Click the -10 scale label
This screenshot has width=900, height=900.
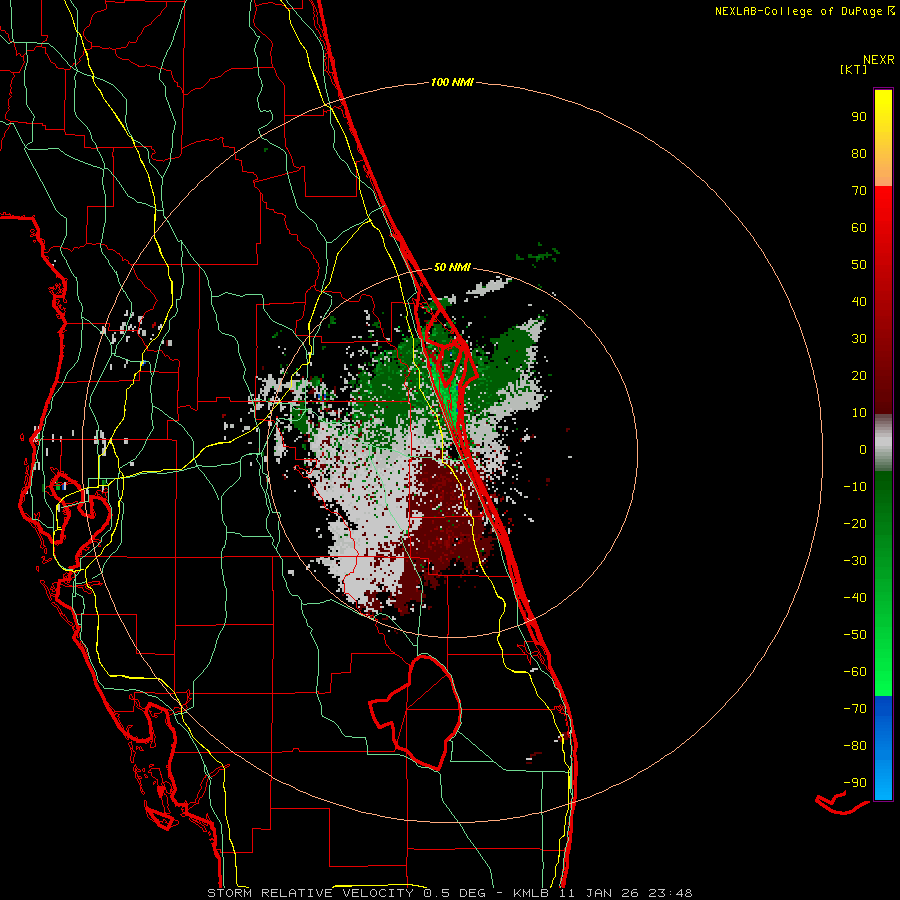coord(855,487)
